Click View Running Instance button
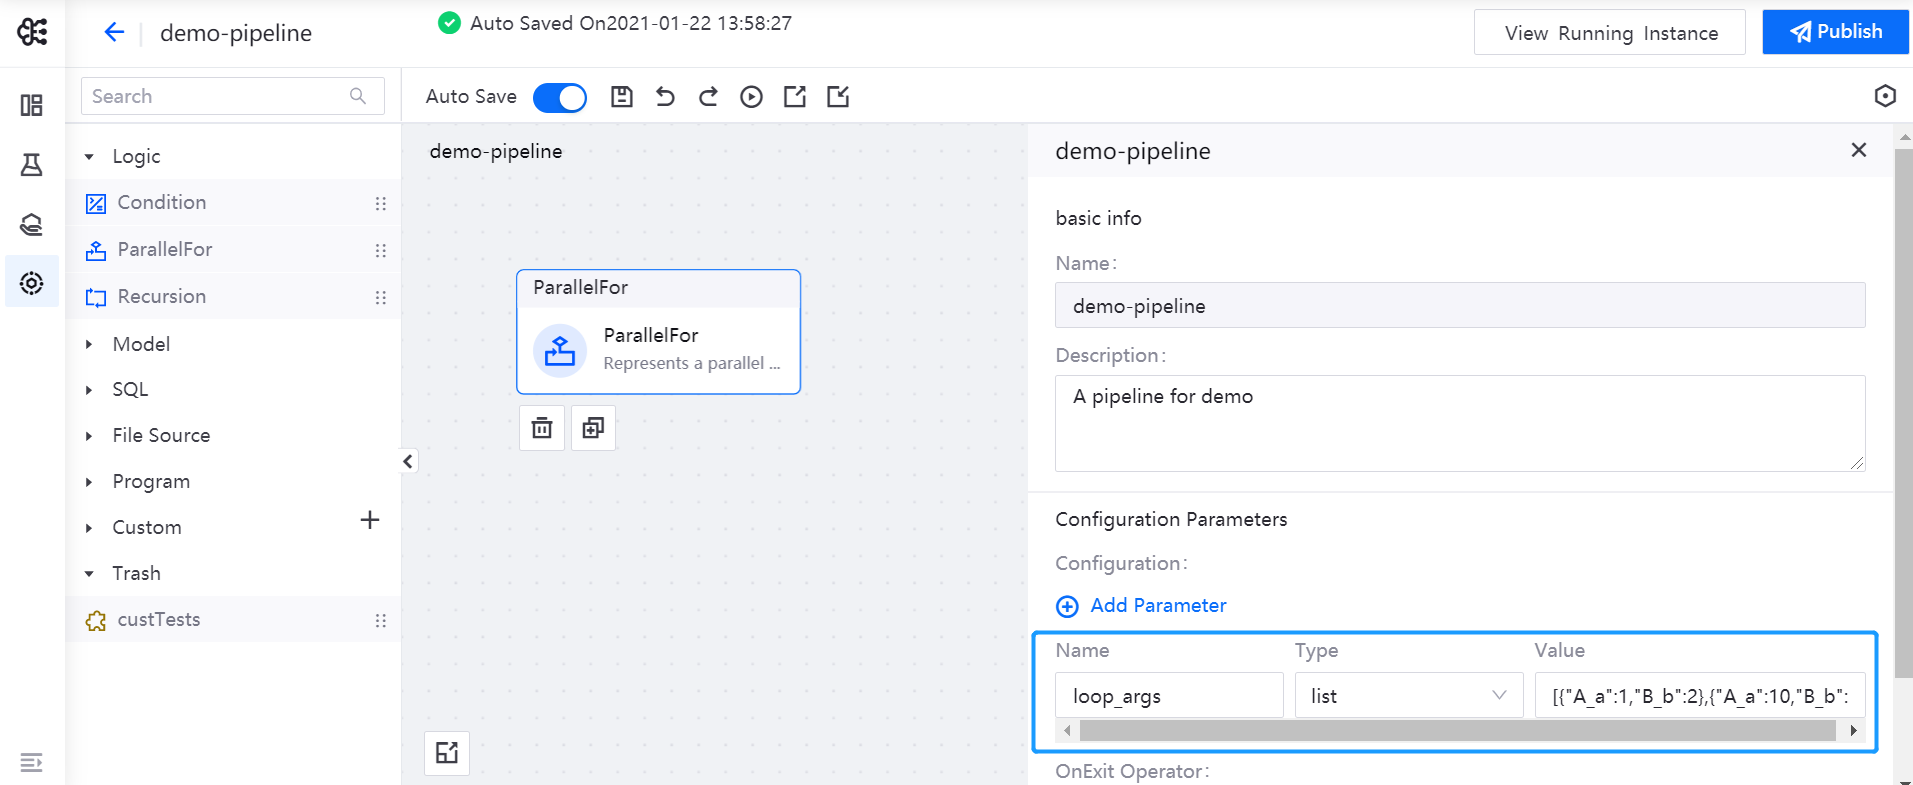The image size is (1913, 785). (x=1609, y=33)
